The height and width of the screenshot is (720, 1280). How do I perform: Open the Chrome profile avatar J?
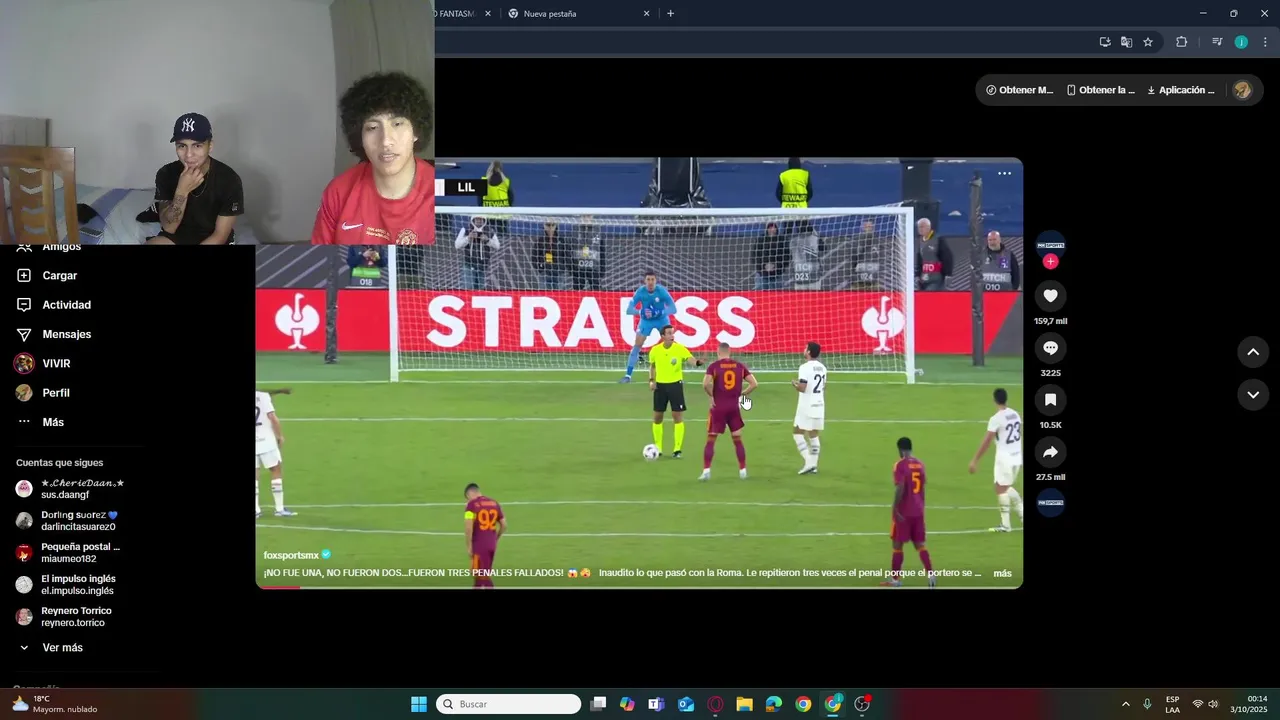point(1241,42)
